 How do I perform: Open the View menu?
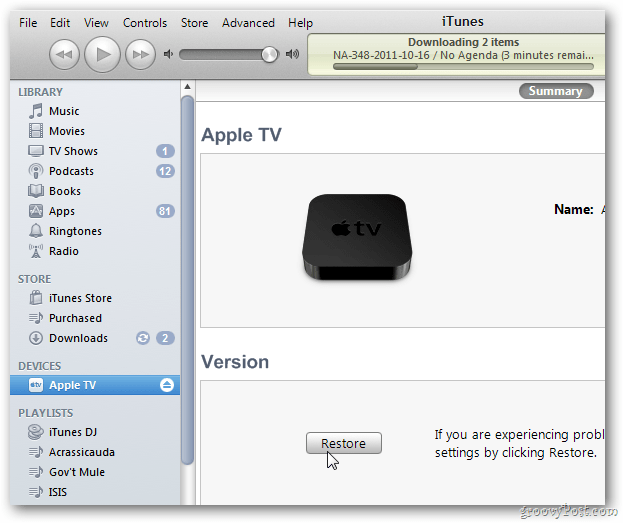coord(96,23)
